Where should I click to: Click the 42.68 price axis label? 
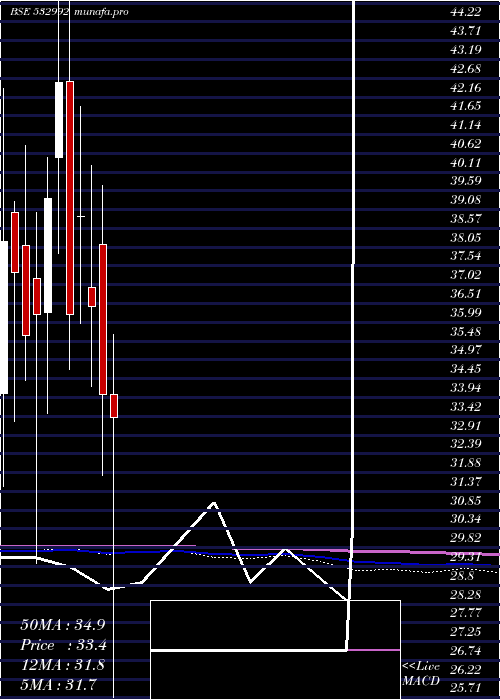[466, 69]
